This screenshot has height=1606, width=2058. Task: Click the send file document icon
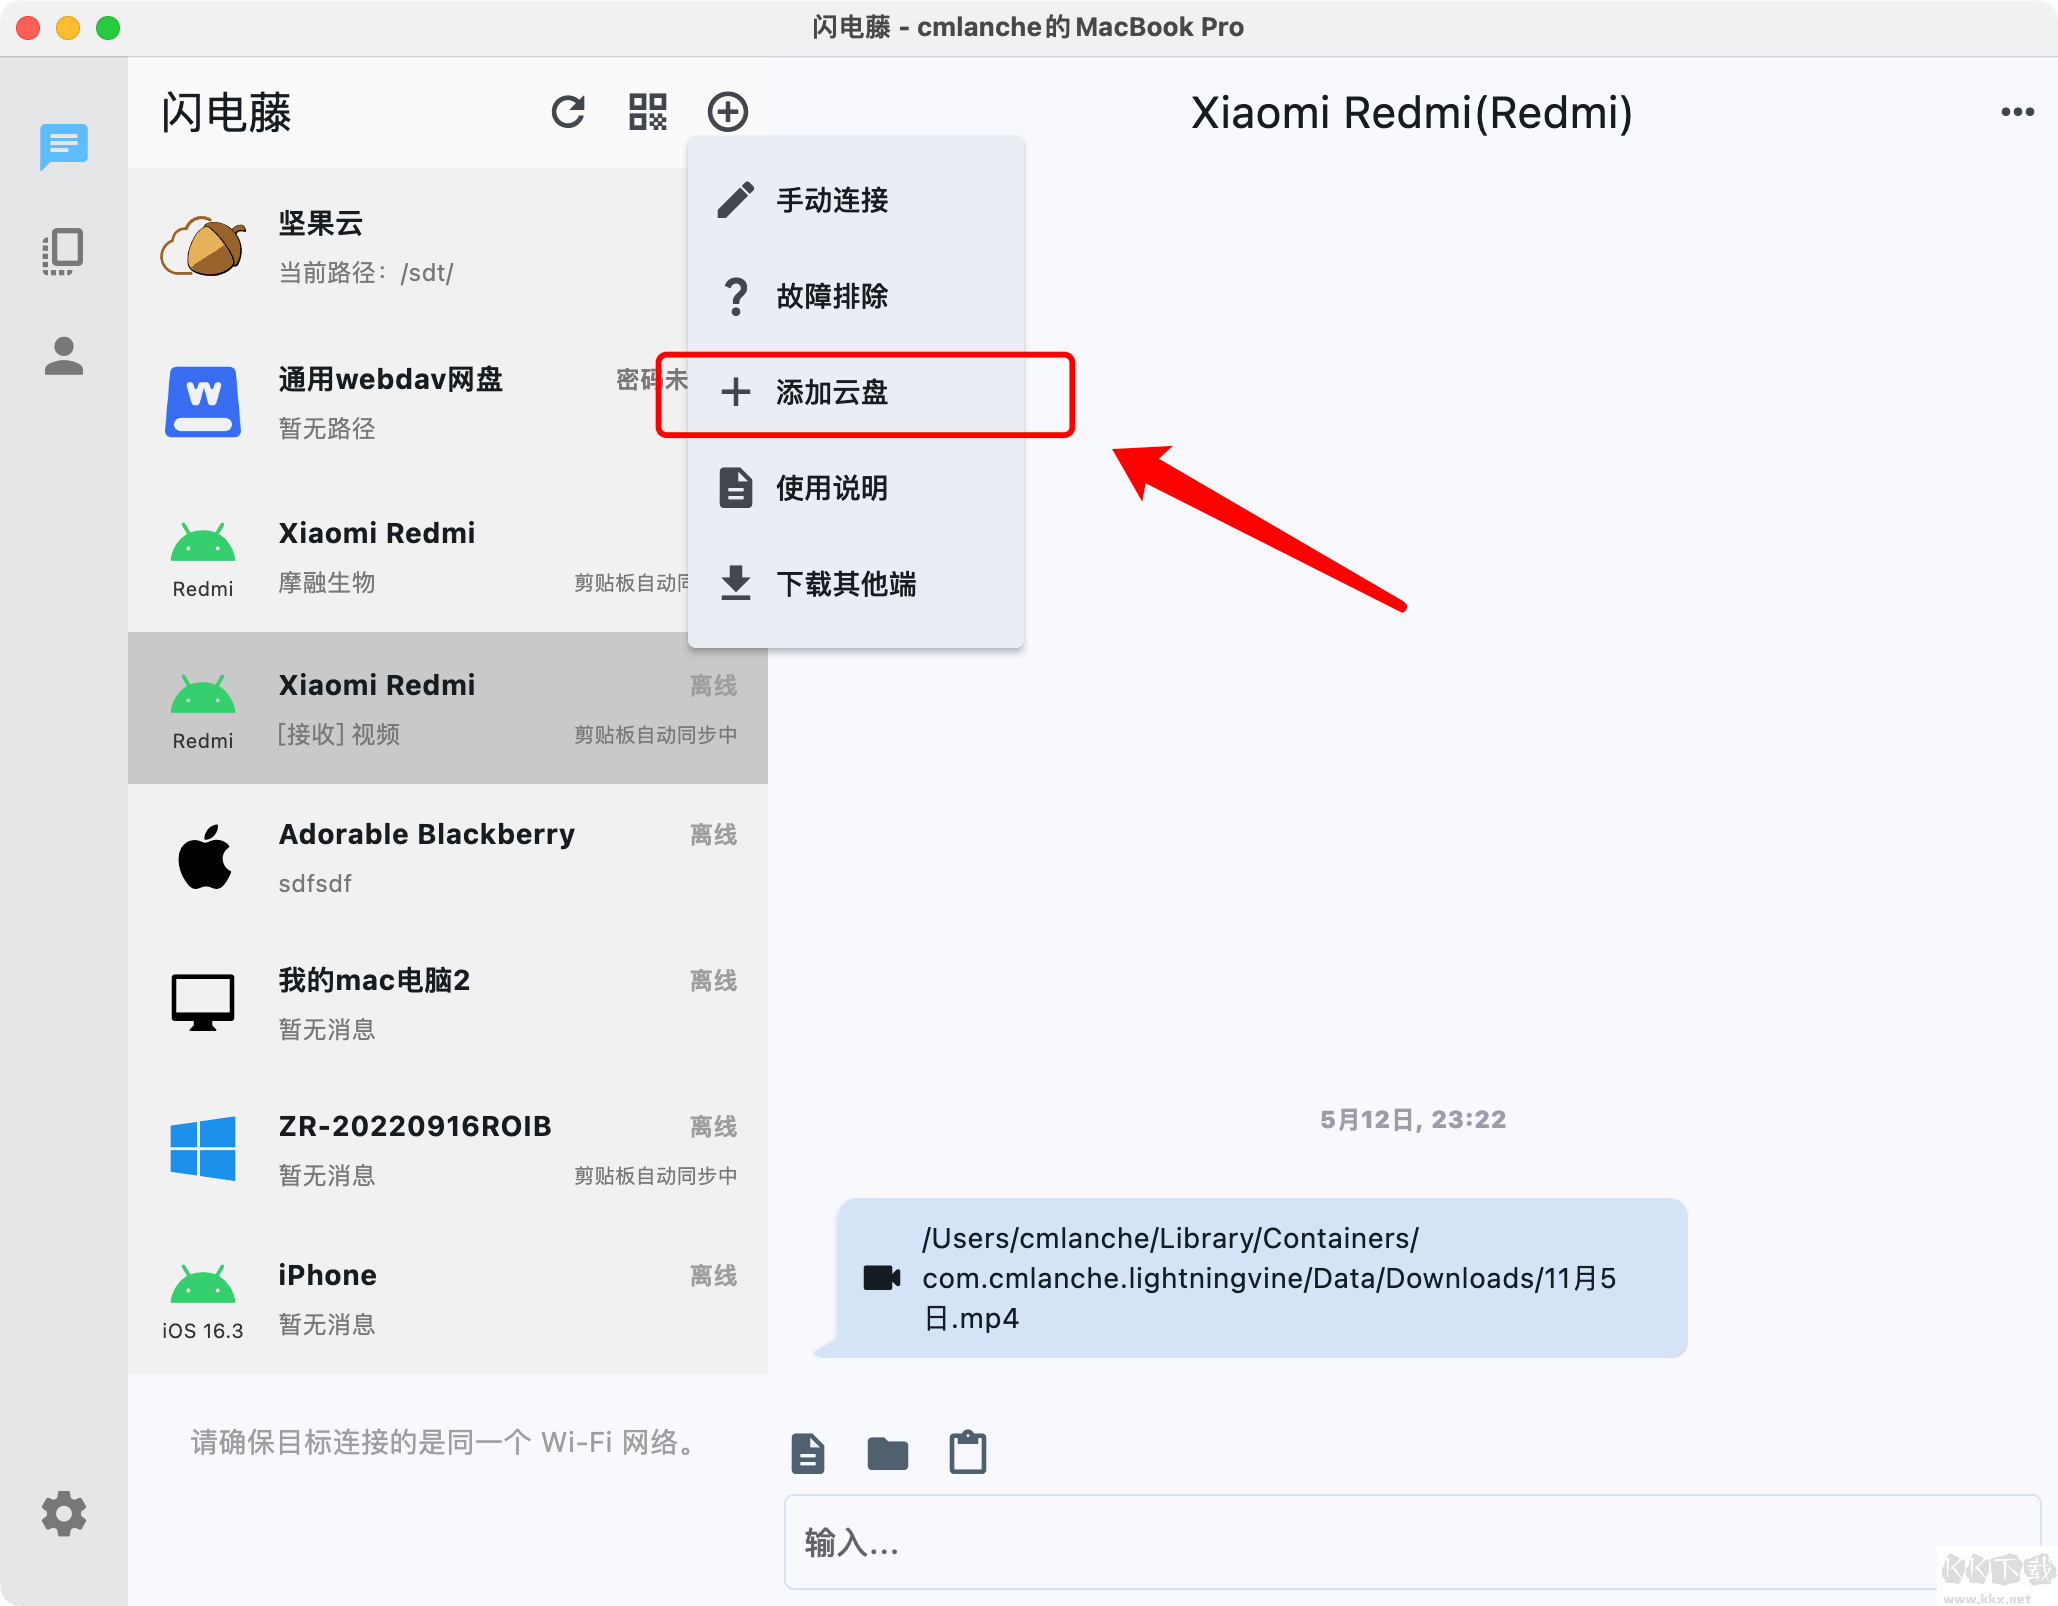[x=808, y=1453]
